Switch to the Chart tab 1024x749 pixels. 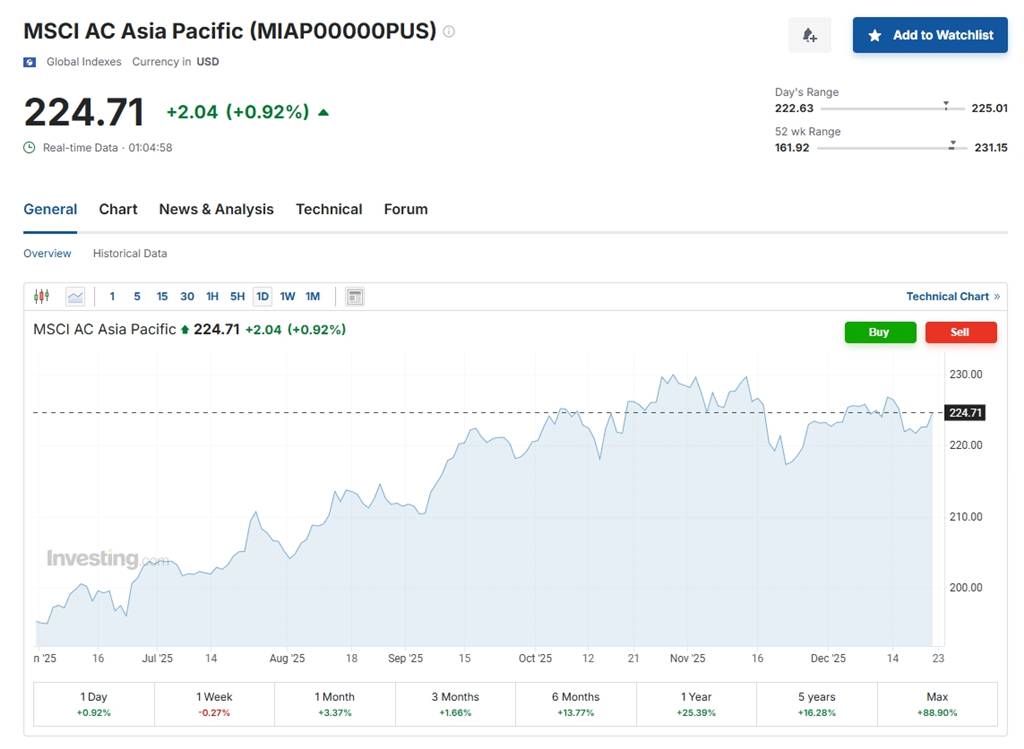tap(117, 209)
